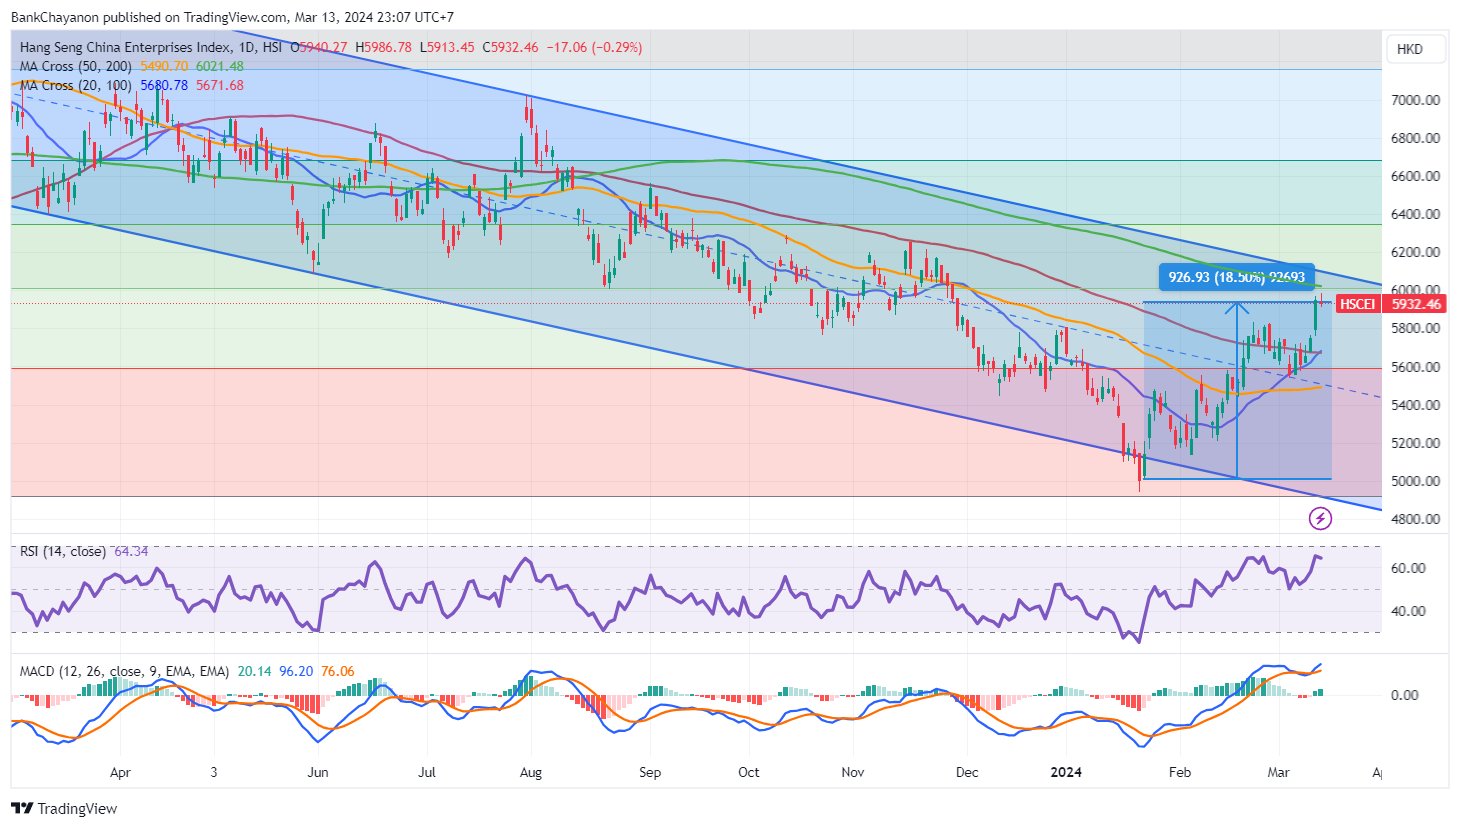Click the orange 5490.70 MA value
The width and height of the screenshot is (1460, 828).
pos(164,66)
